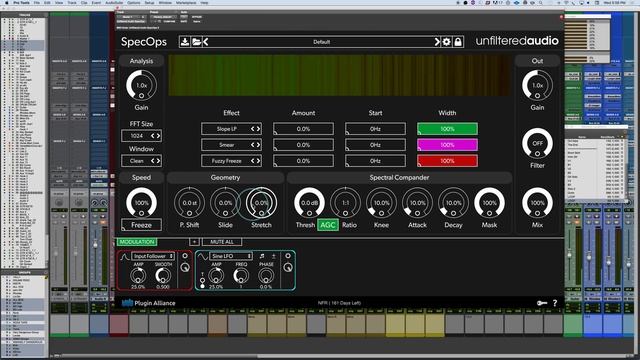640x360 pixels.
Task: Click the Speed 100% knob
Action: (141, 202)
